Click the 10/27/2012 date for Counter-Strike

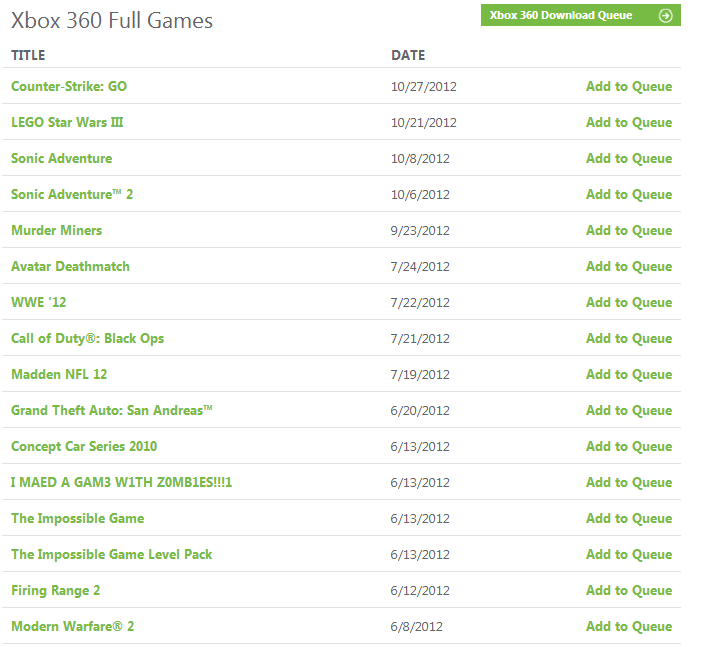(424, 87)
